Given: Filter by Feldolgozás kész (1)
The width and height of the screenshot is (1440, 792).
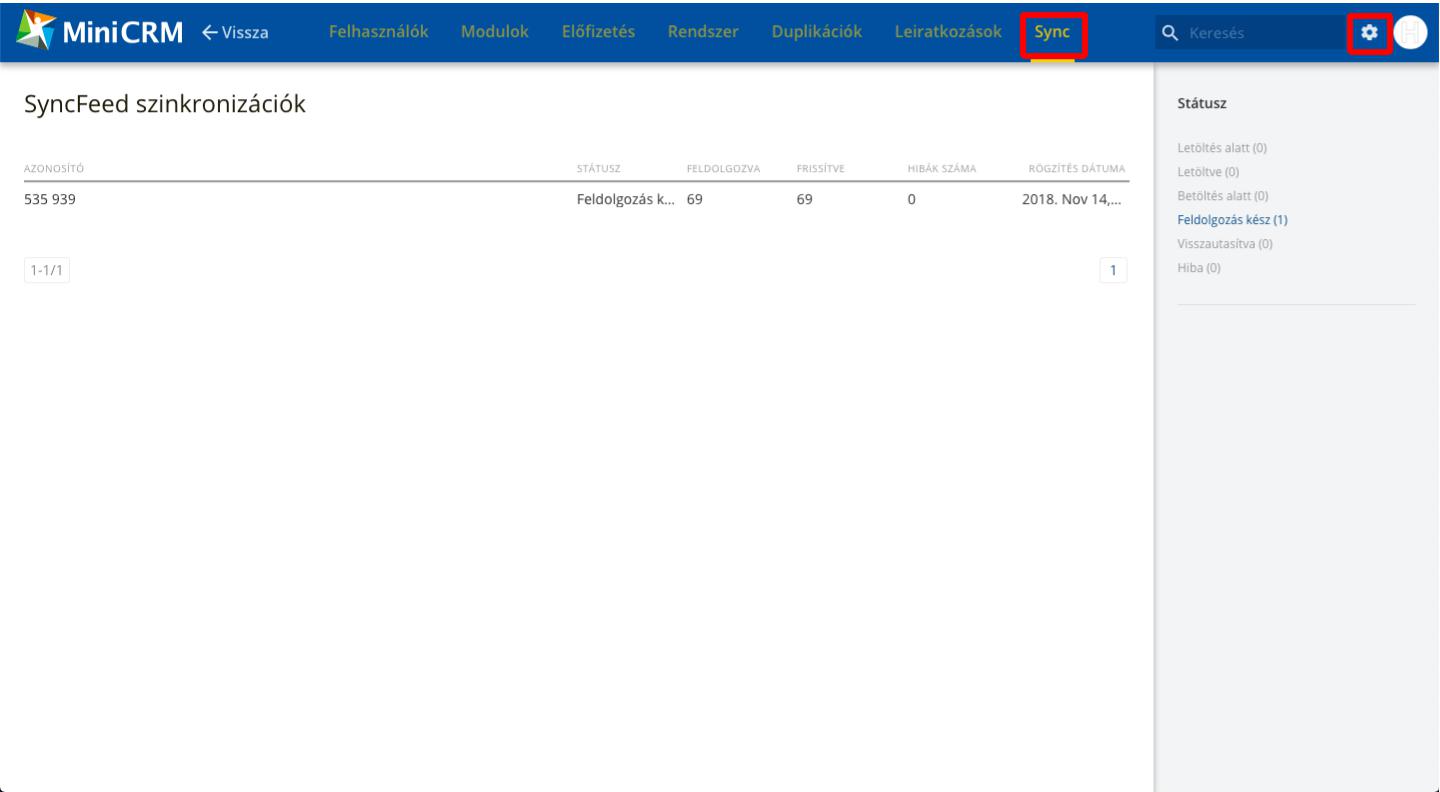Looking at the screenshot, I should pos(1232,220).
